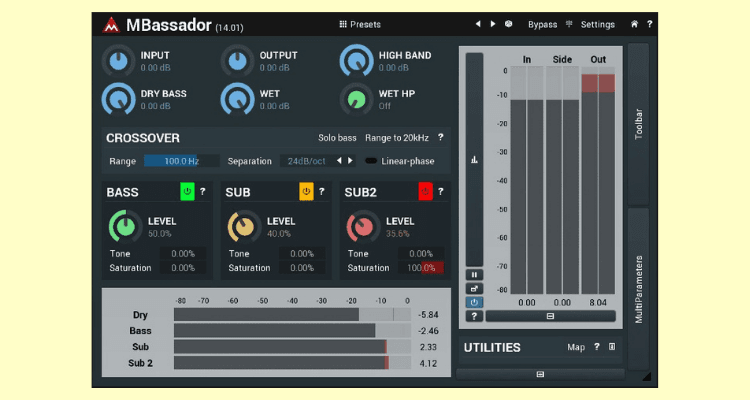This screenshot has height=400, width=750.
Task: Toggle the Bypass button
Action: point(542,24)
